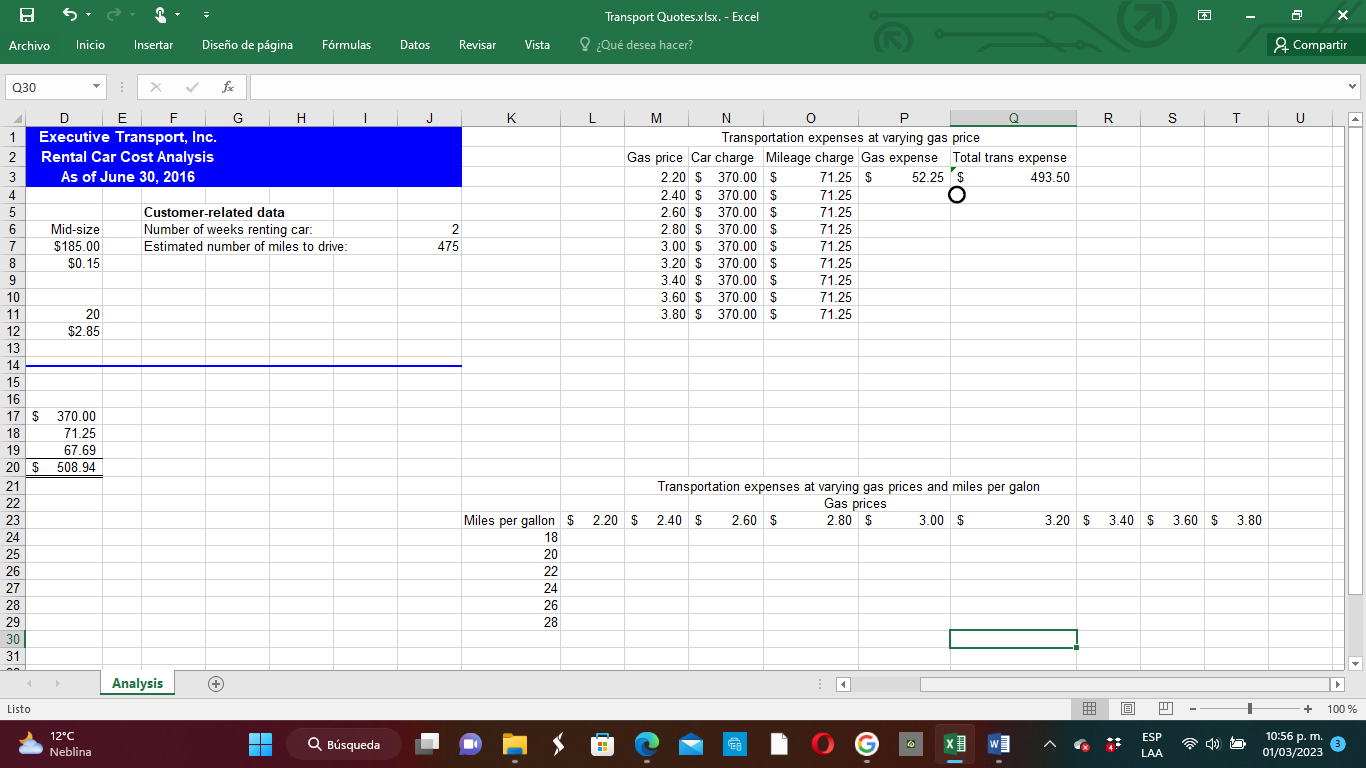1366x768 pixels.
Task: Click horizontal scrollbar left arrow
Action: tap(841, 685)
